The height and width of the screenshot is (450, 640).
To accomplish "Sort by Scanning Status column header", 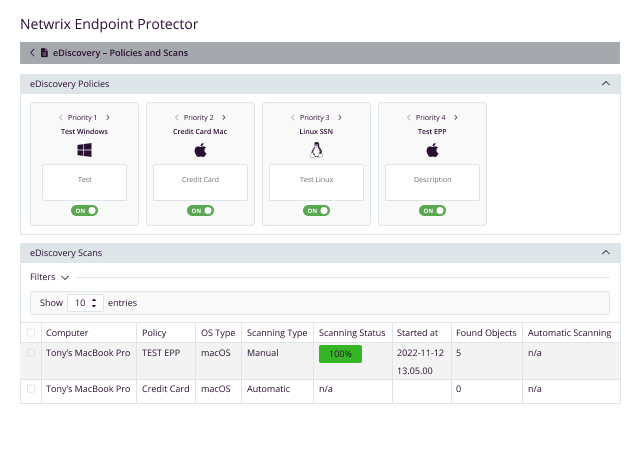I will (352, 333).
